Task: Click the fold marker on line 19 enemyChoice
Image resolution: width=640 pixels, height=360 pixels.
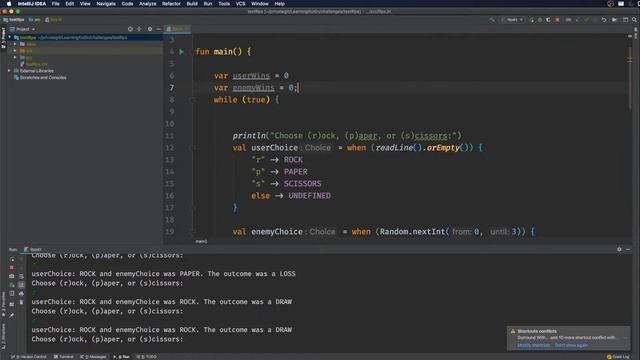Action: (193, 231)
